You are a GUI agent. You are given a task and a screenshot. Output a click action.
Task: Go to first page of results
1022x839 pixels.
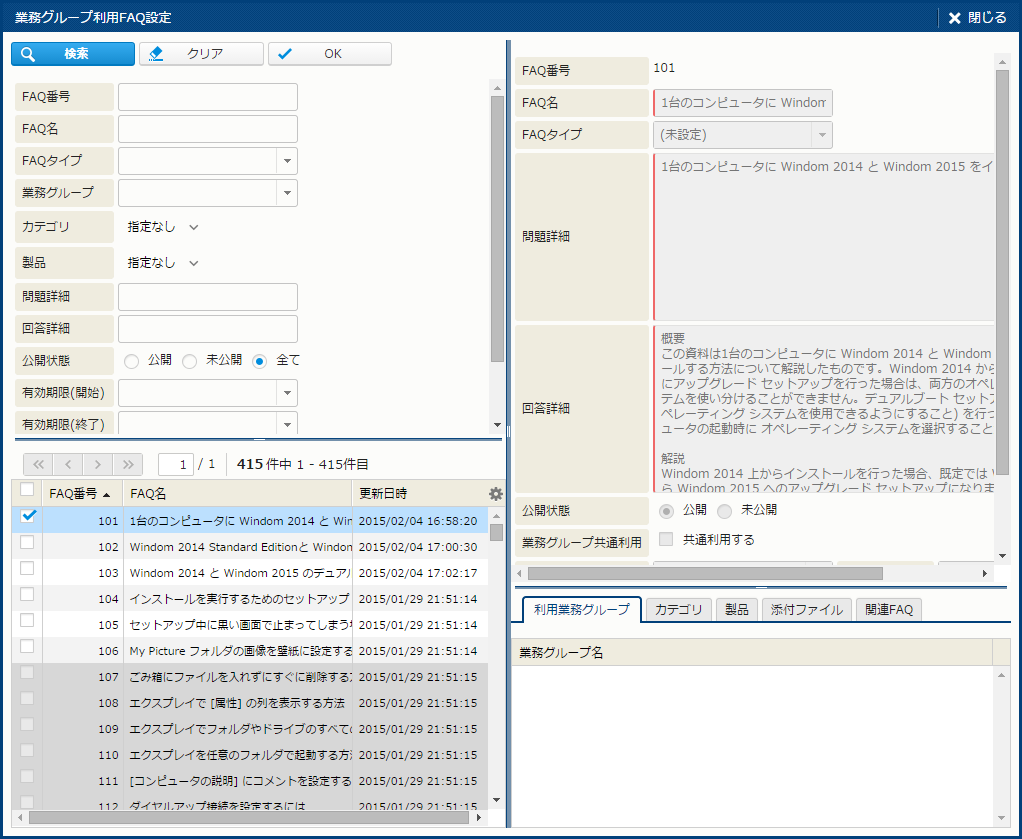[38, 464]
